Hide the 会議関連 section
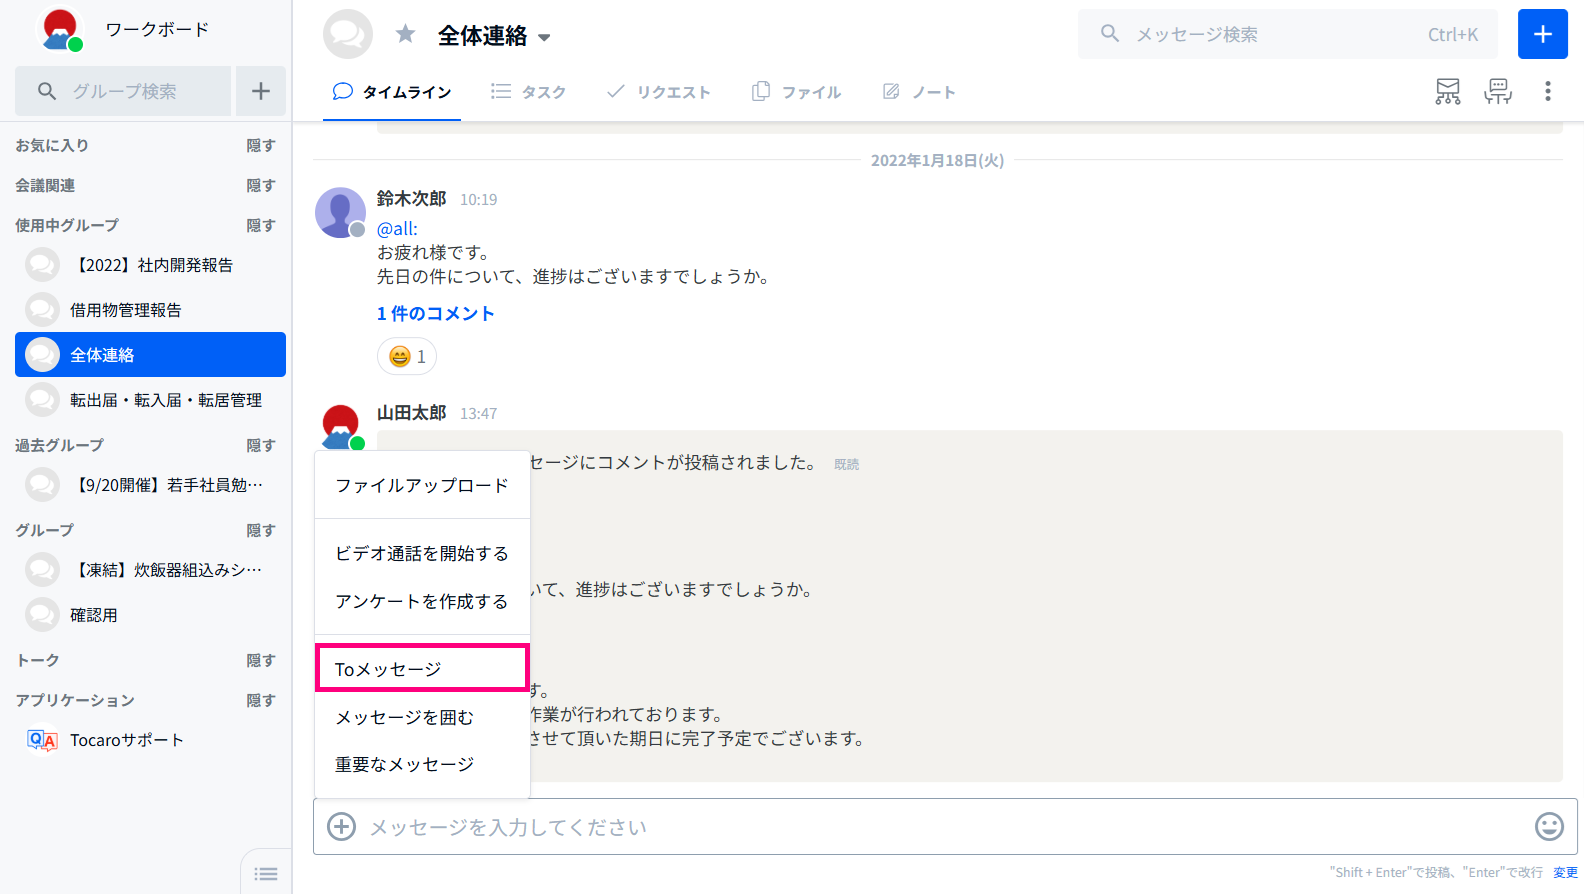The height and width of the screenshot is (894, 1584). [x=261, y=185]
